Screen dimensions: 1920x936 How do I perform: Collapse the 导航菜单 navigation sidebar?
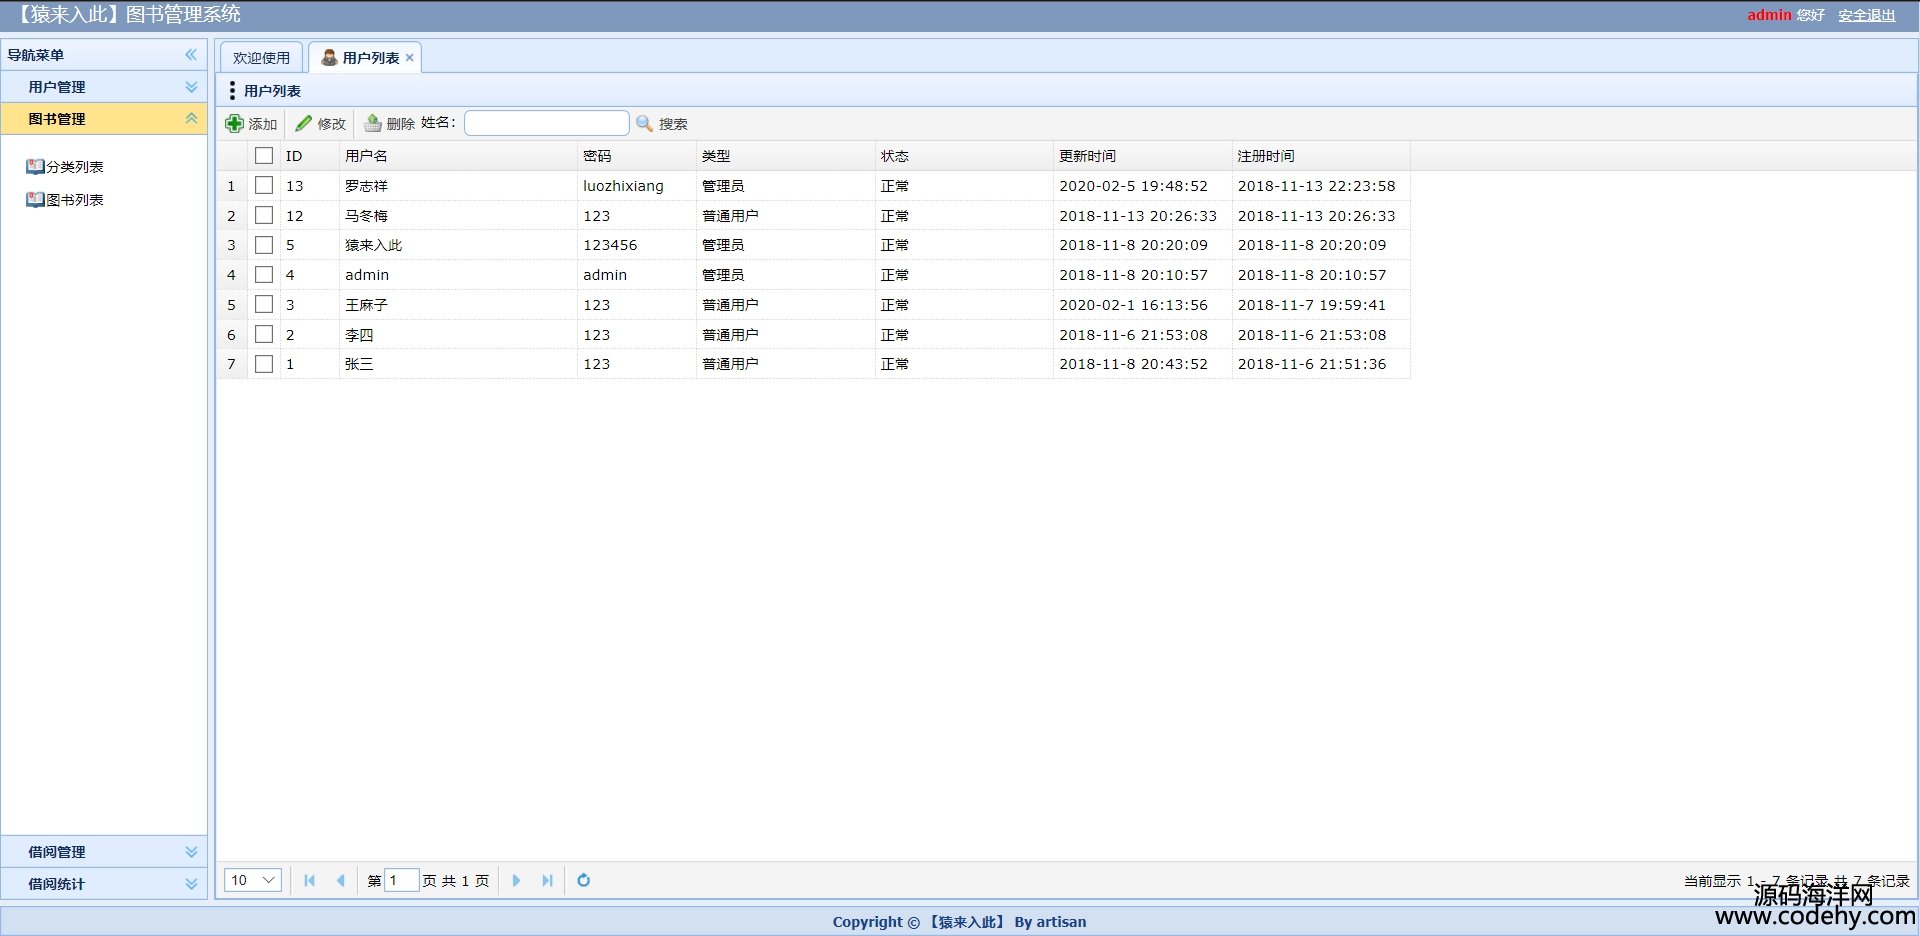click(x=191, y=55)
